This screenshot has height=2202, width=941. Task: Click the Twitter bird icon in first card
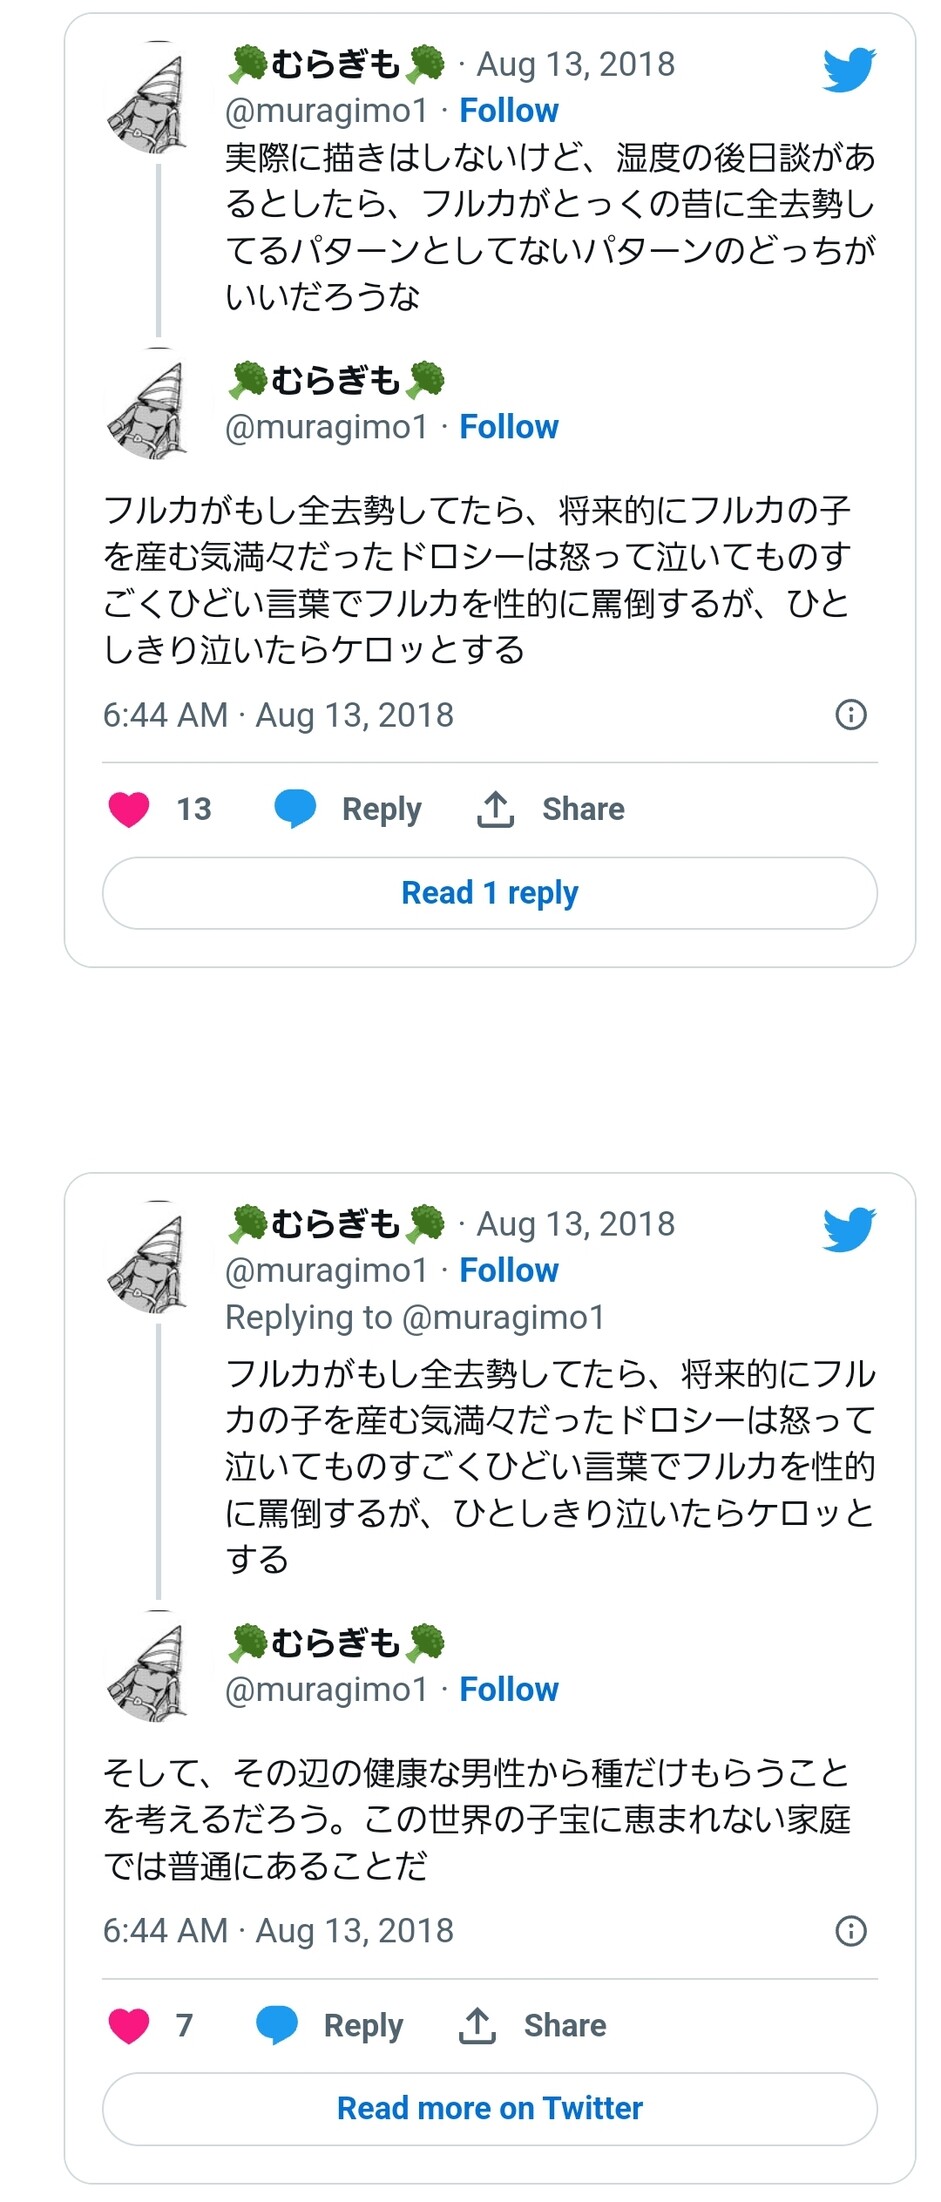849,70
